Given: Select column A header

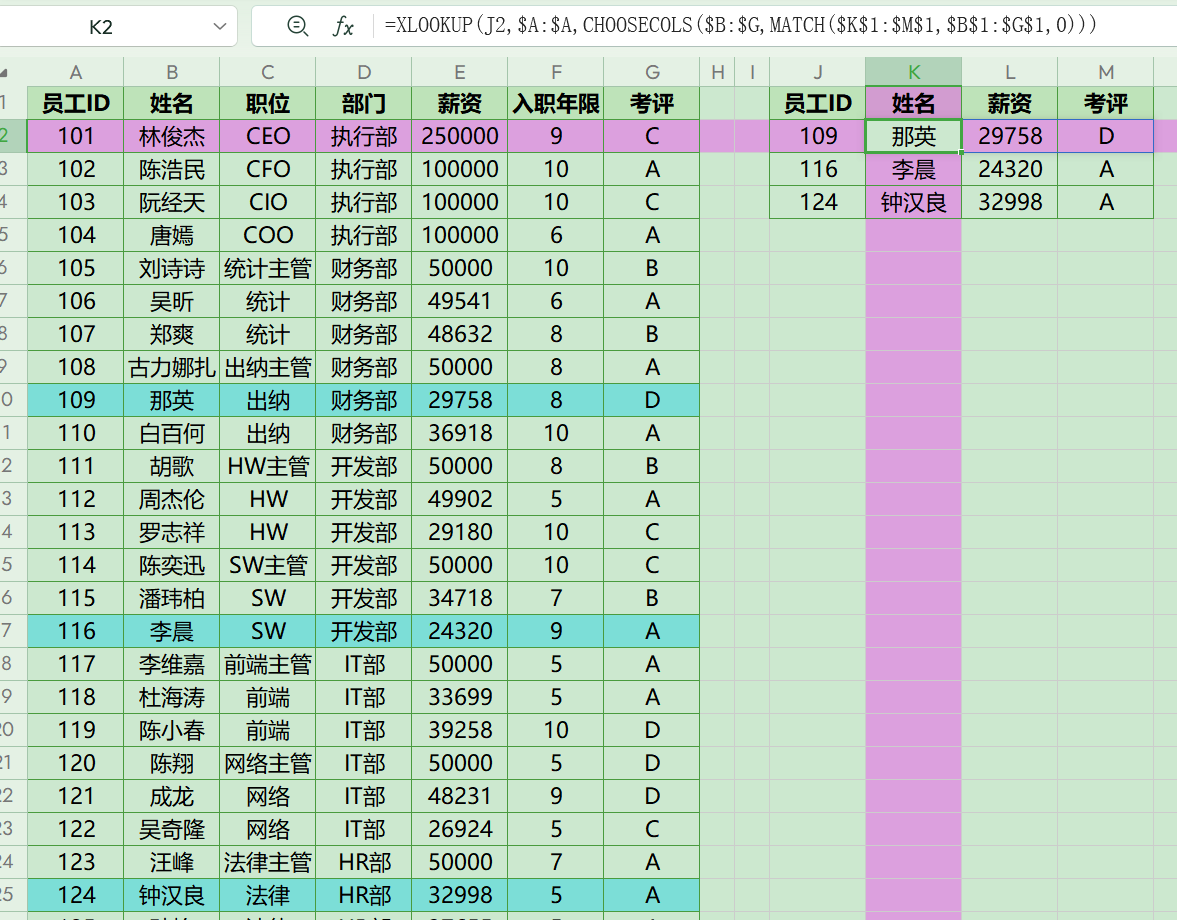Looking at the screenshot, I should [x=76, y=73].
